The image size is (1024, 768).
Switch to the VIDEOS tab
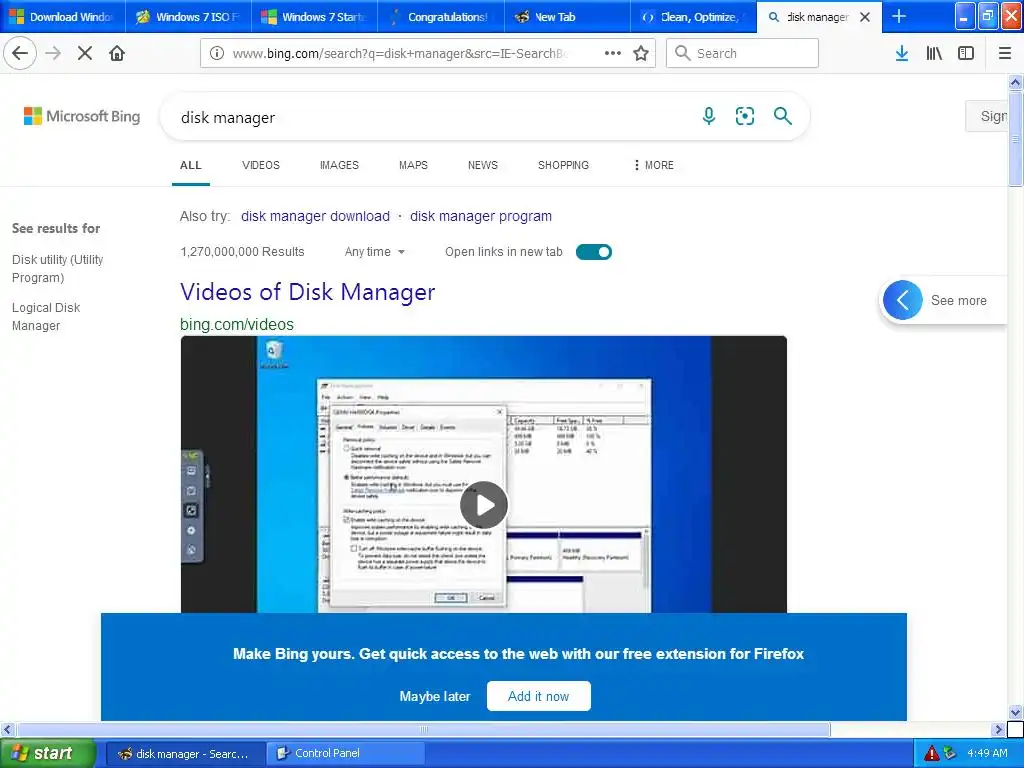pyautogui.click(x=261, y=165)
